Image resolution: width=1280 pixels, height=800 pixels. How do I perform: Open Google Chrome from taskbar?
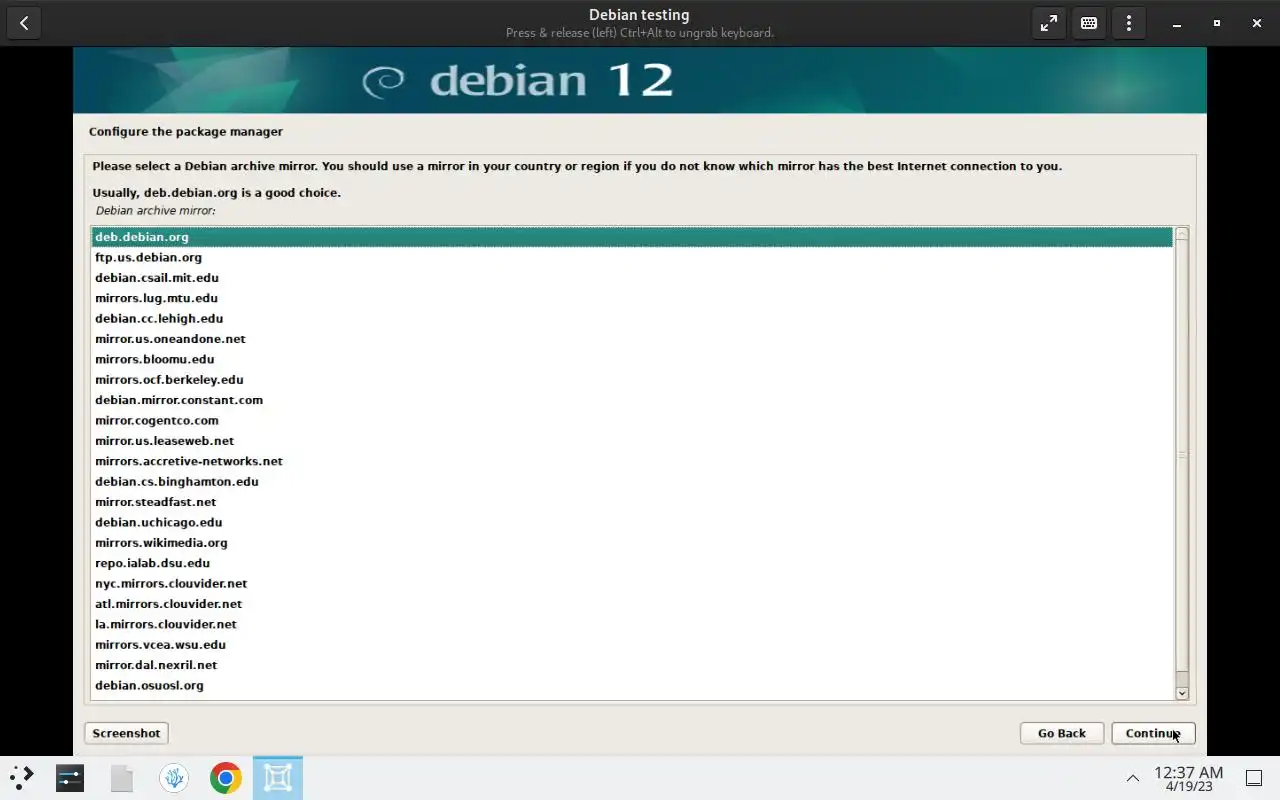coord(226,777)
